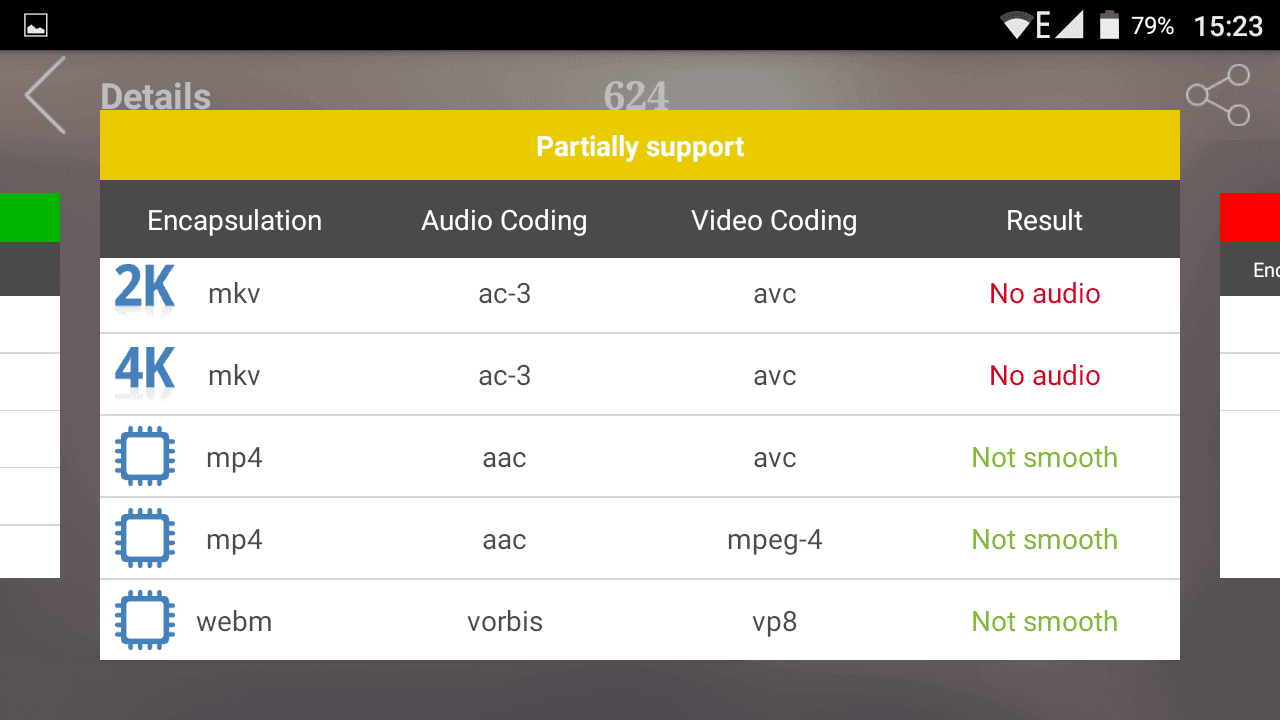Tap the red panel on right edge
Screen dimensions: 1280x720
1250,218
